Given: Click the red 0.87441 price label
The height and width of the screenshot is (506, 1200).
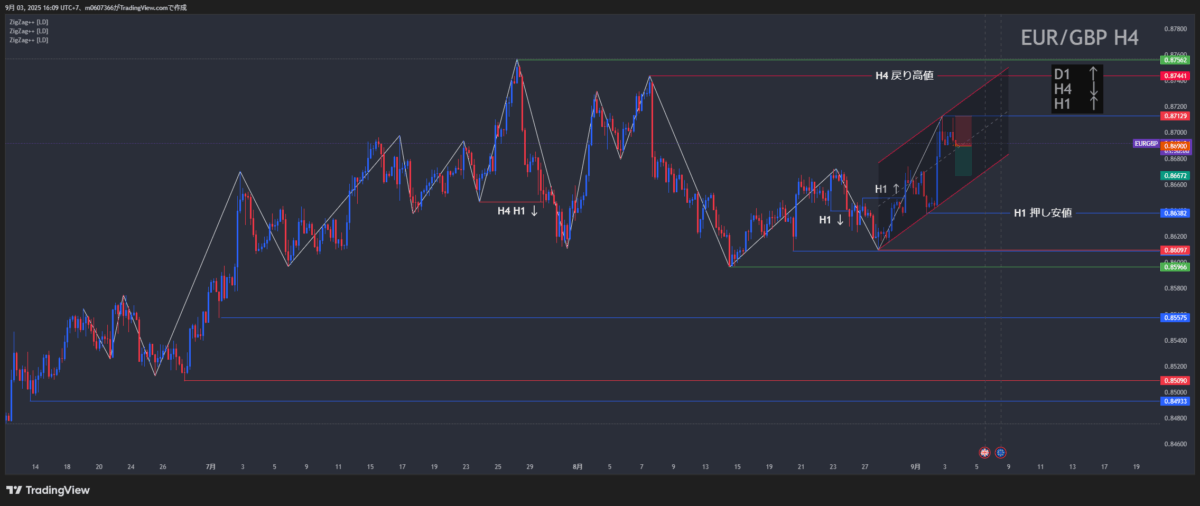Looking at the screenshot, I should [1175, 76].
